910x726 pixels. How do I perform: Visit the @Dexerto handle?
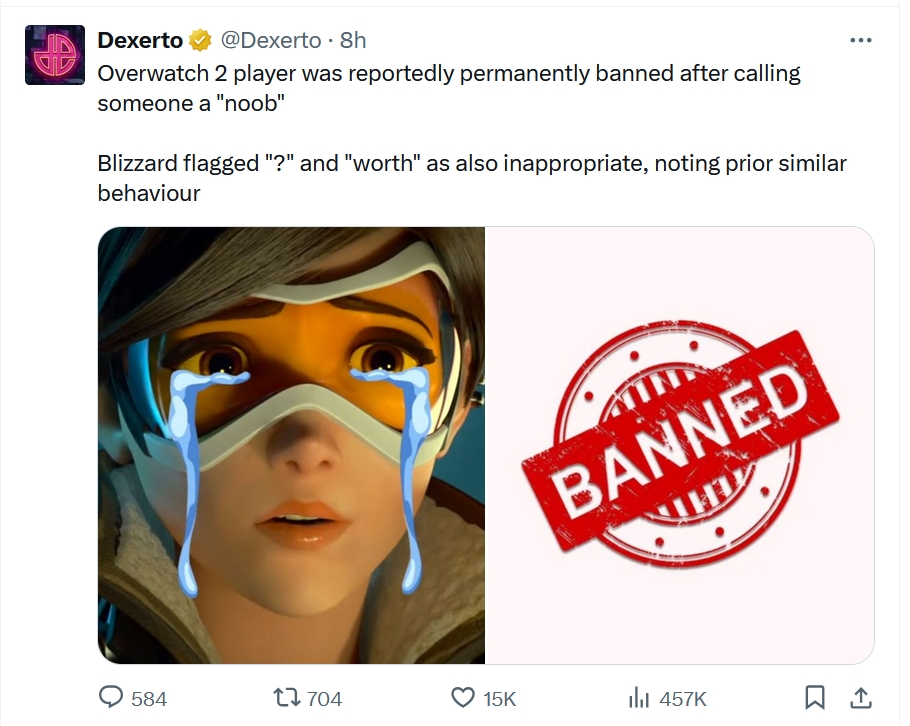pyautogui.click(x=271, y=40)
